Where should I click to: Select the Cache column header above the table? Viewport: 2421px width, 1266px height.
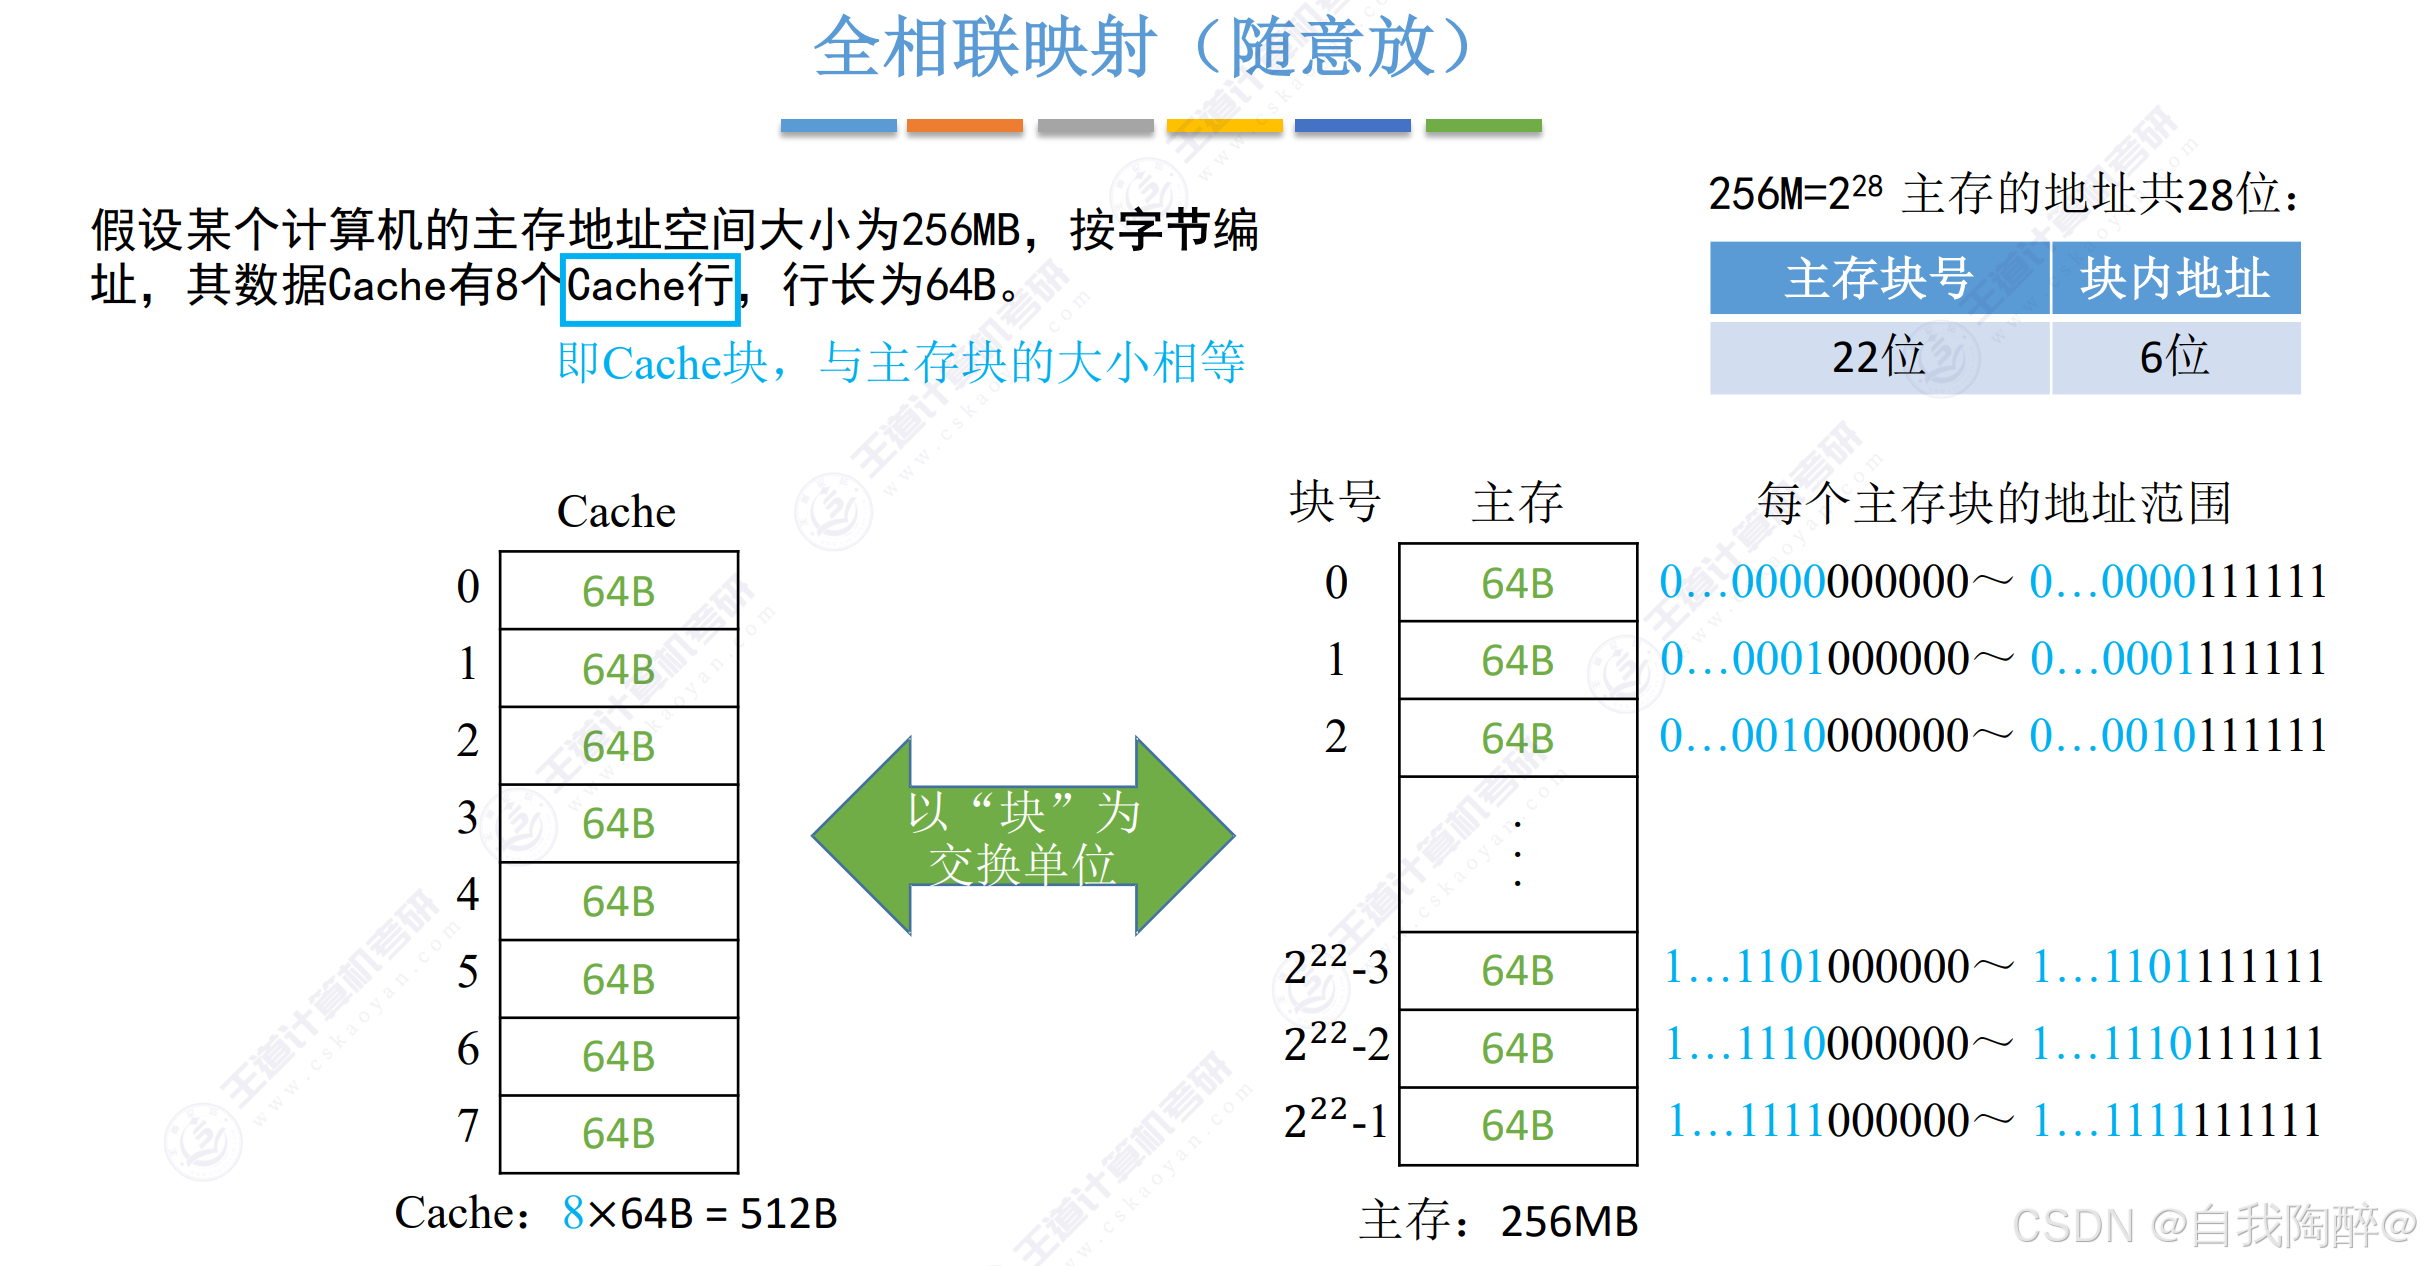[x=617, y=511]
